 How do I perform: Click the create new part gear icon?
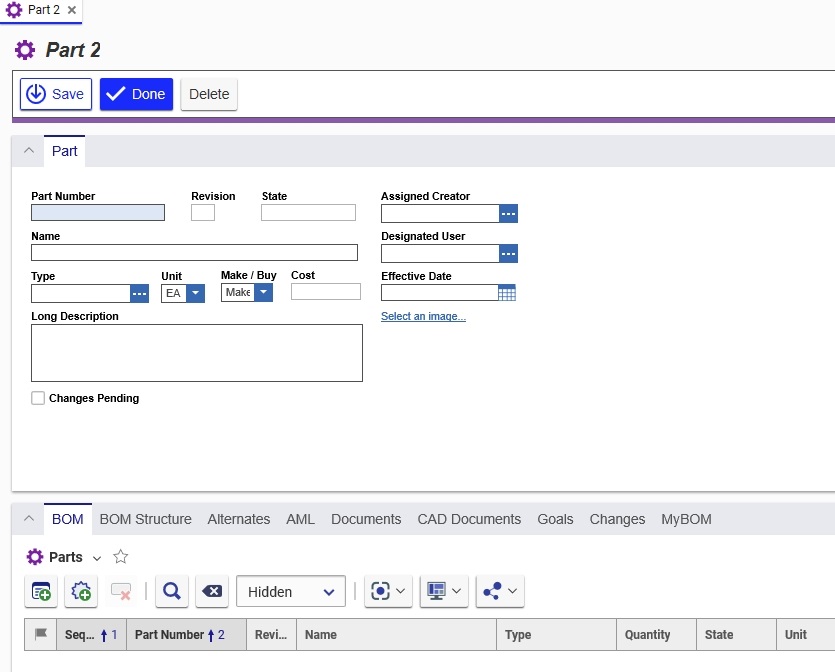pos(81,591)
